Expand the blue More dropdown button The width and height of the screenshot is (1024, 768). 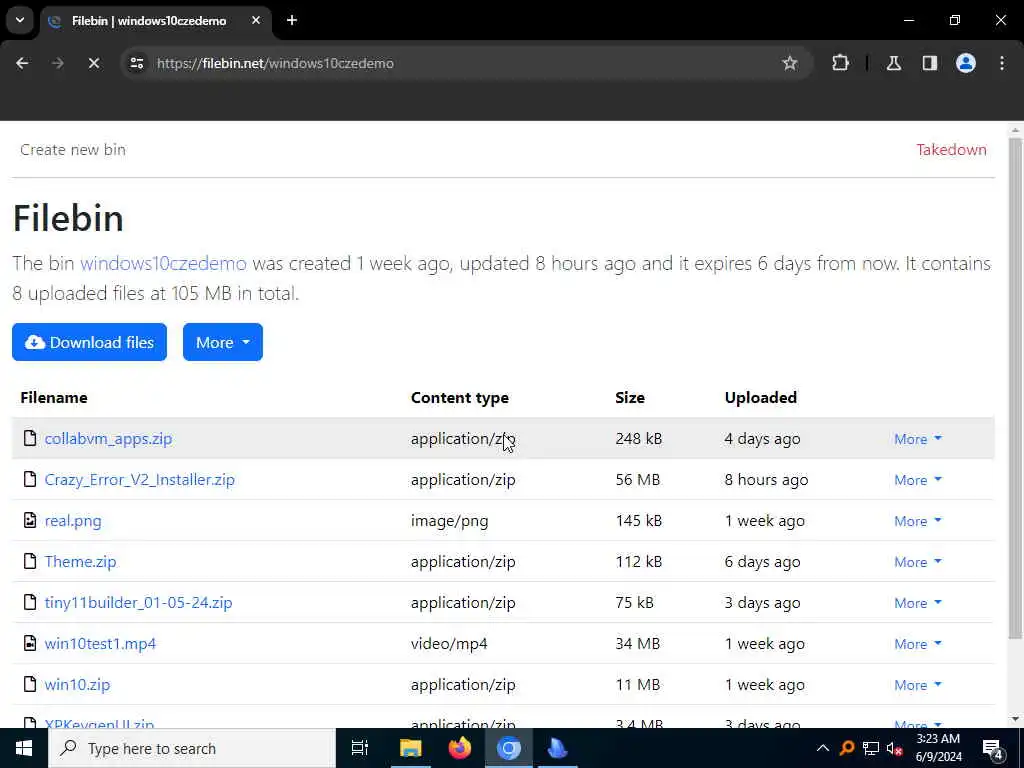pos(223,342)
